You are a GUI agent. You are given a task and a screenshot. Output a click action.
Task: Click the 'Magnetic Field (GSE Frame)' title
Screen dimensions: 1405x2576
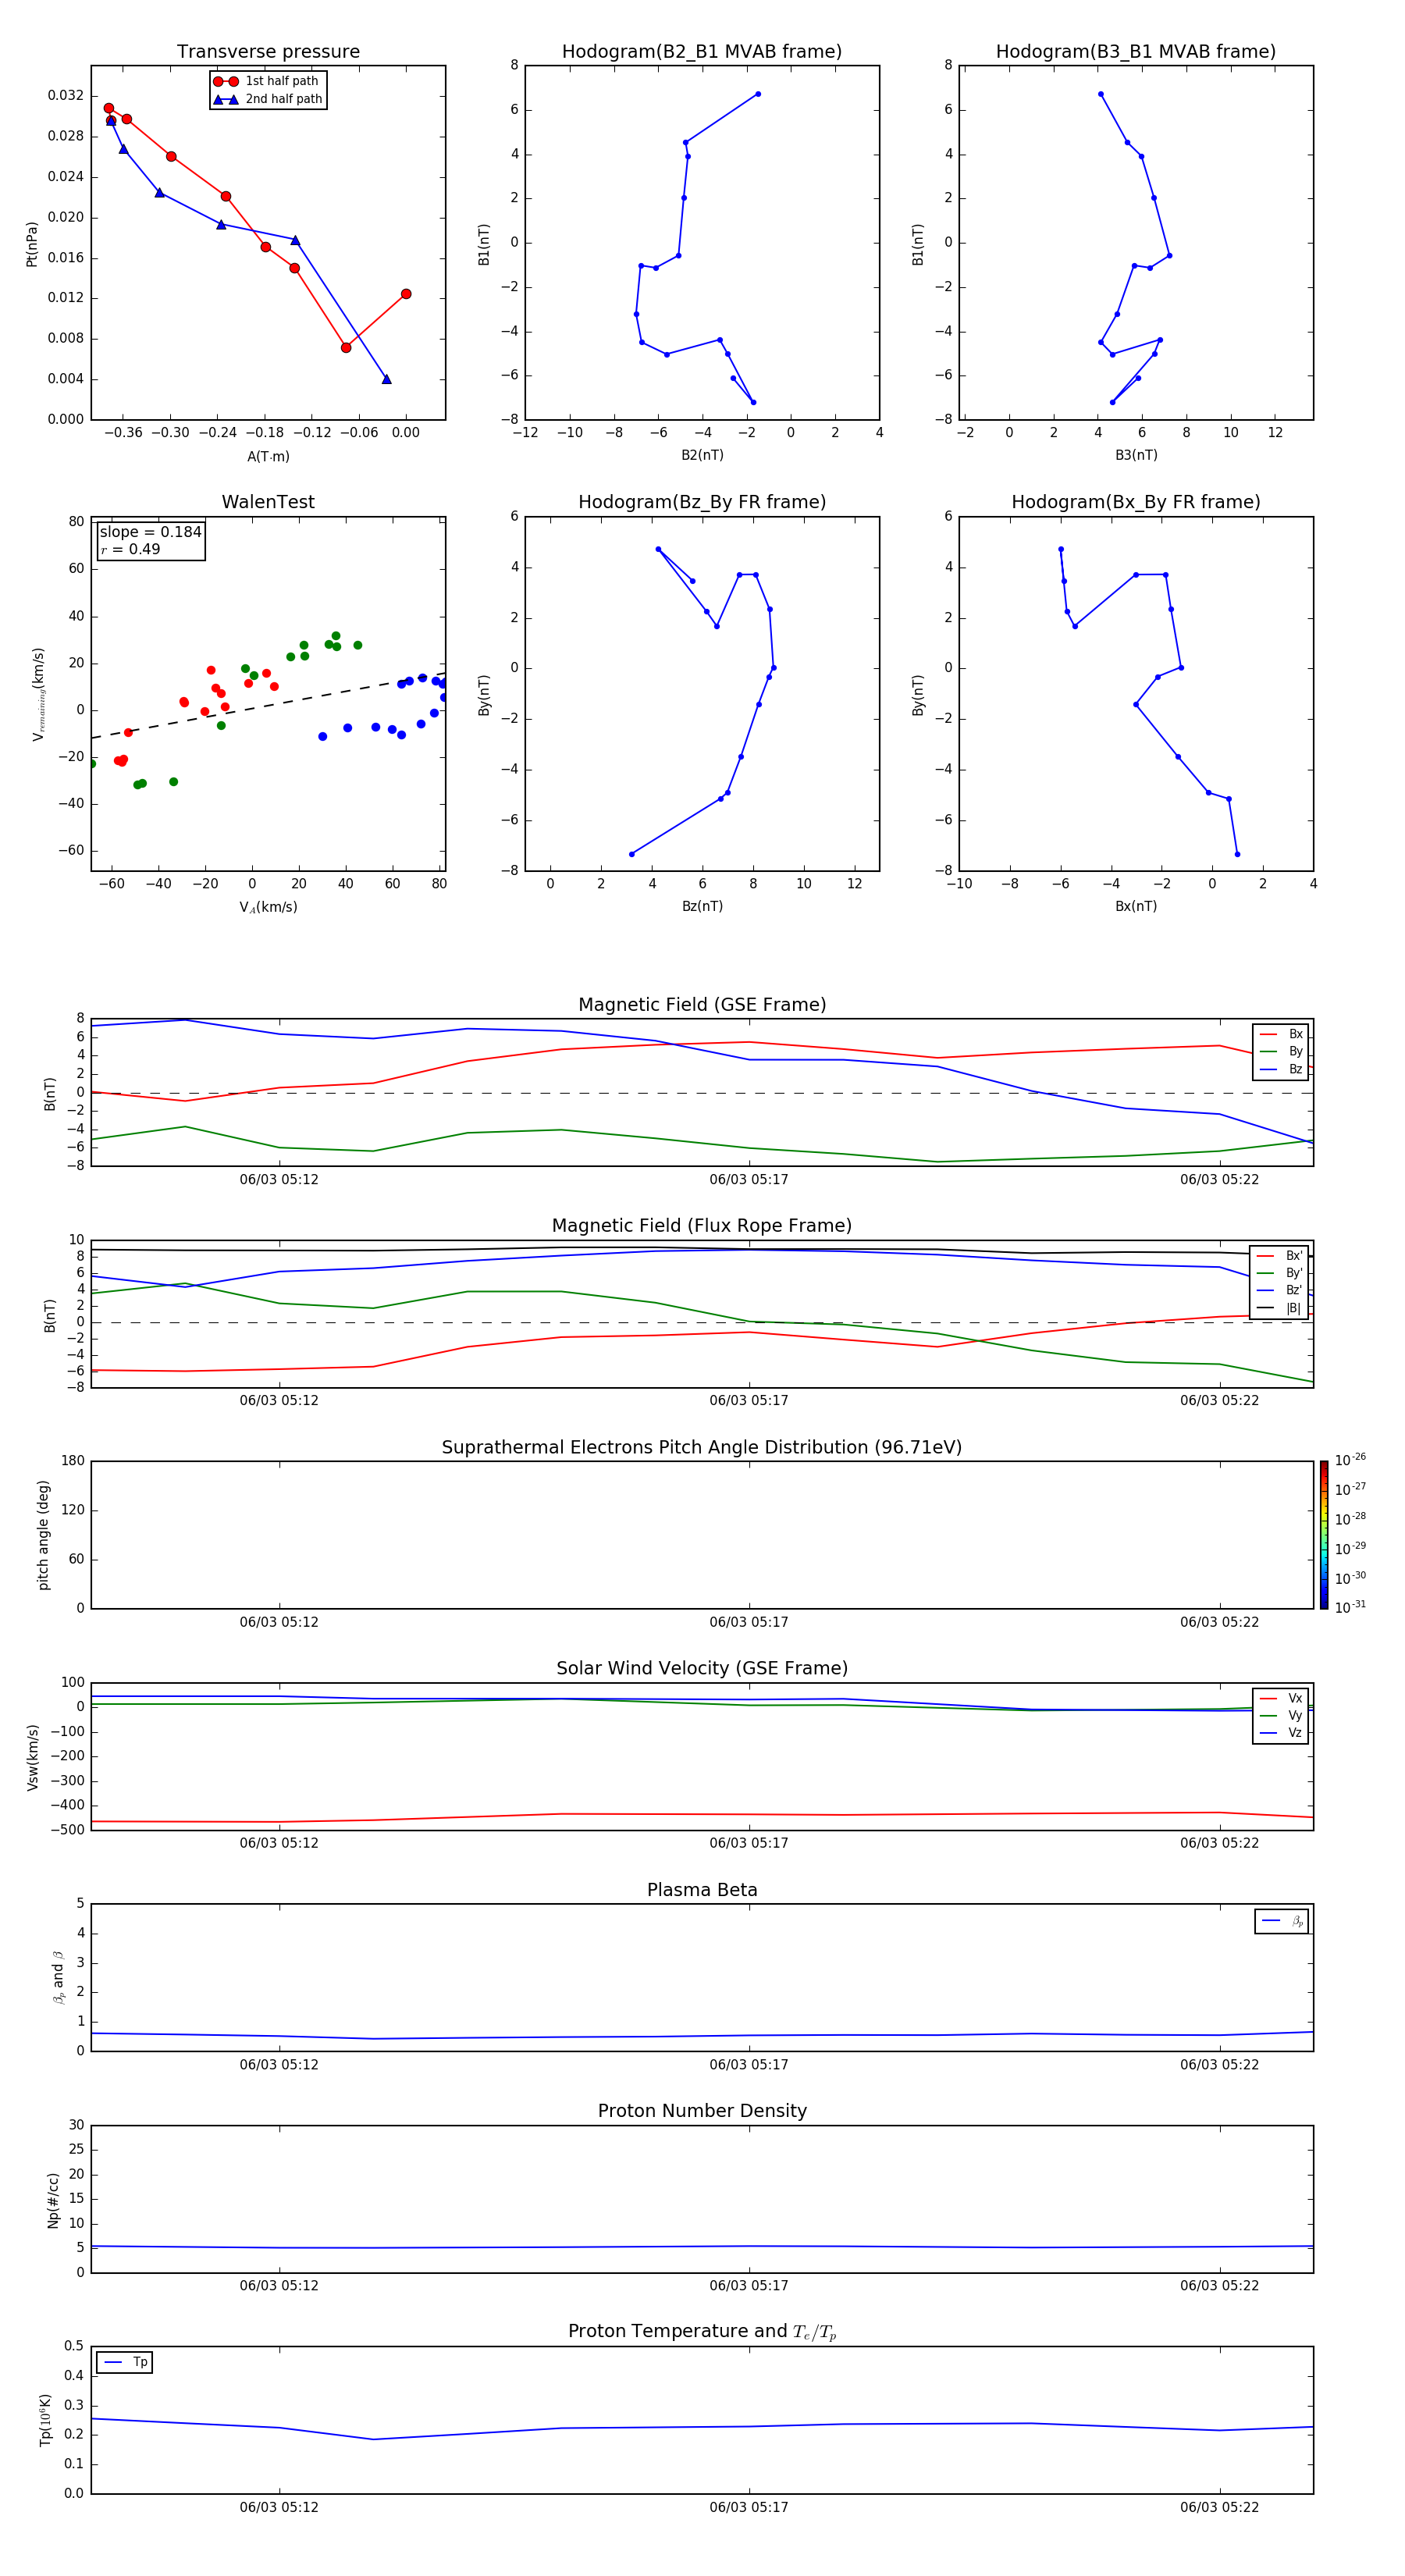(702, 1005)
